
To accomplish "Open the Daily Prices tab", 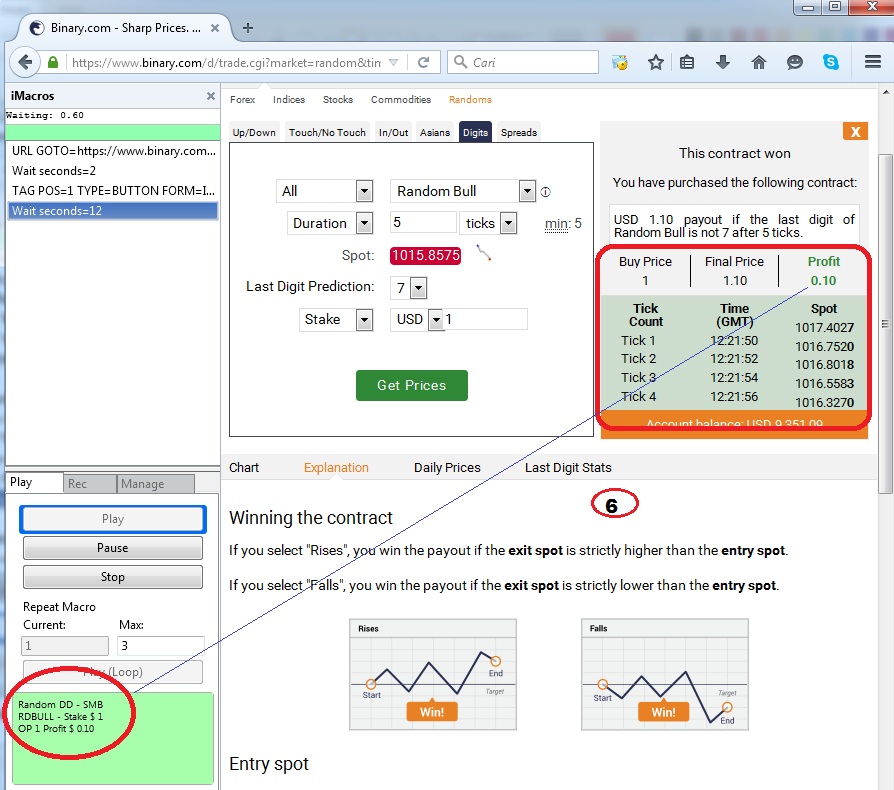I will pyautogui.click(x=447, y=468).
